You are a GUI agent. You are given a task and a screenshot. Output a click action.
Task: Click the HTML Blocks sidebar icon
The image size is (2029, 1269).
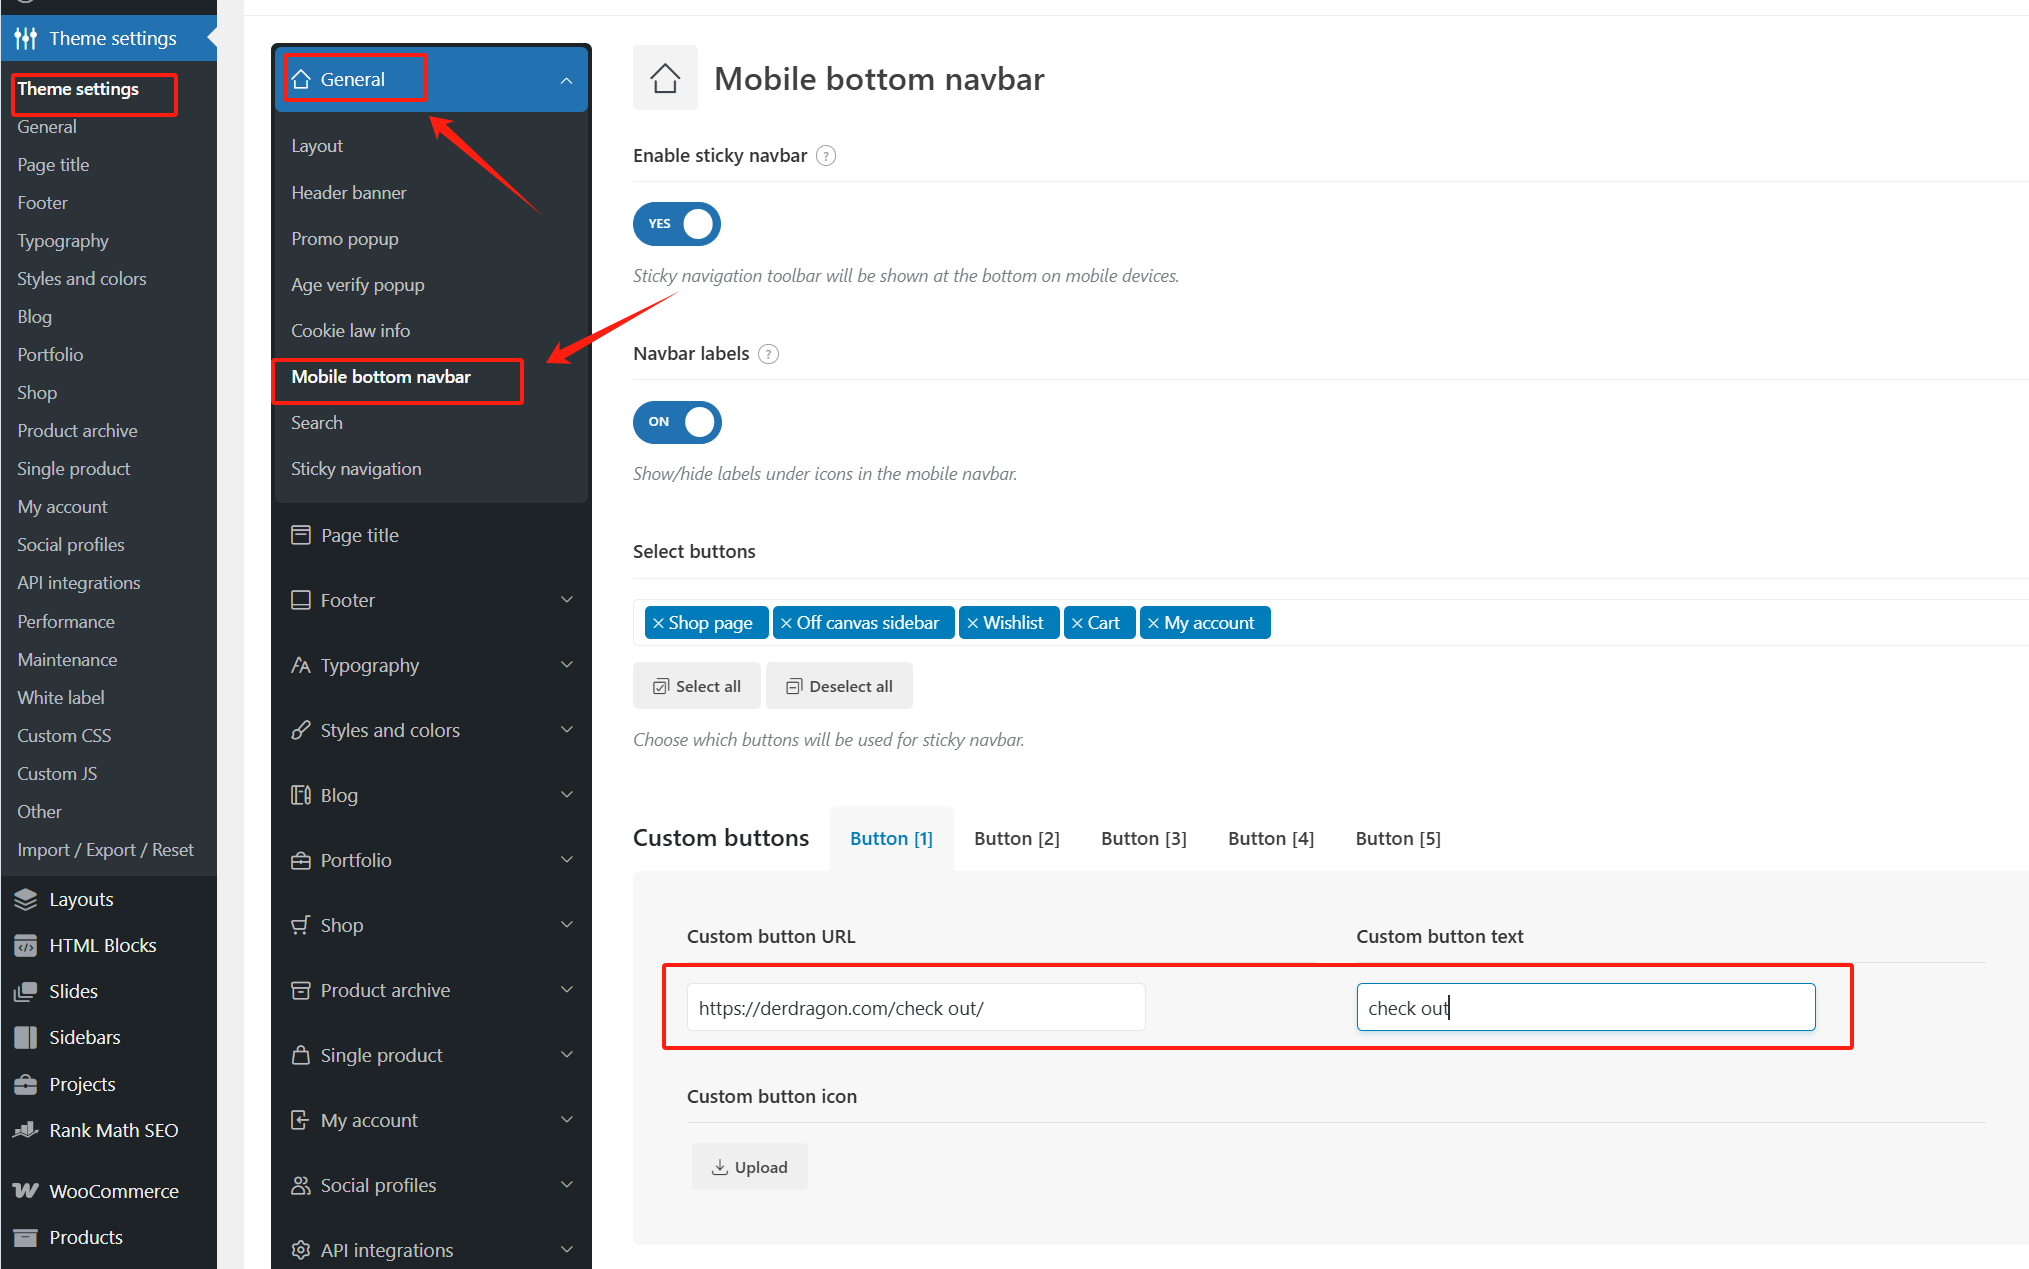(26, 945)
